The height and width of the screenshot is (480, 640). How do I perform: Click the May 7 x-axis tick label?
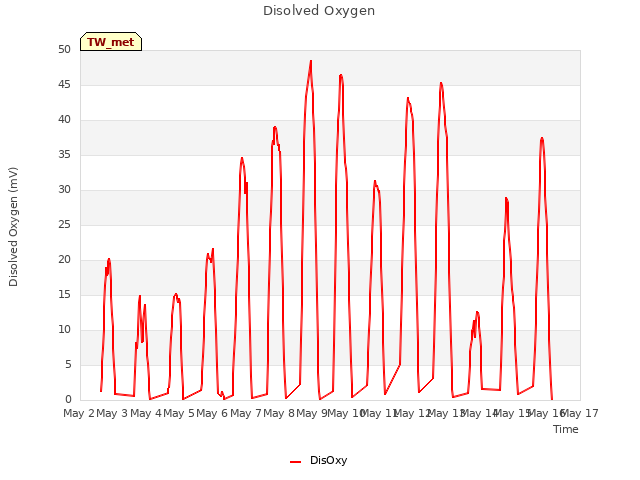(x=245, y=413)
